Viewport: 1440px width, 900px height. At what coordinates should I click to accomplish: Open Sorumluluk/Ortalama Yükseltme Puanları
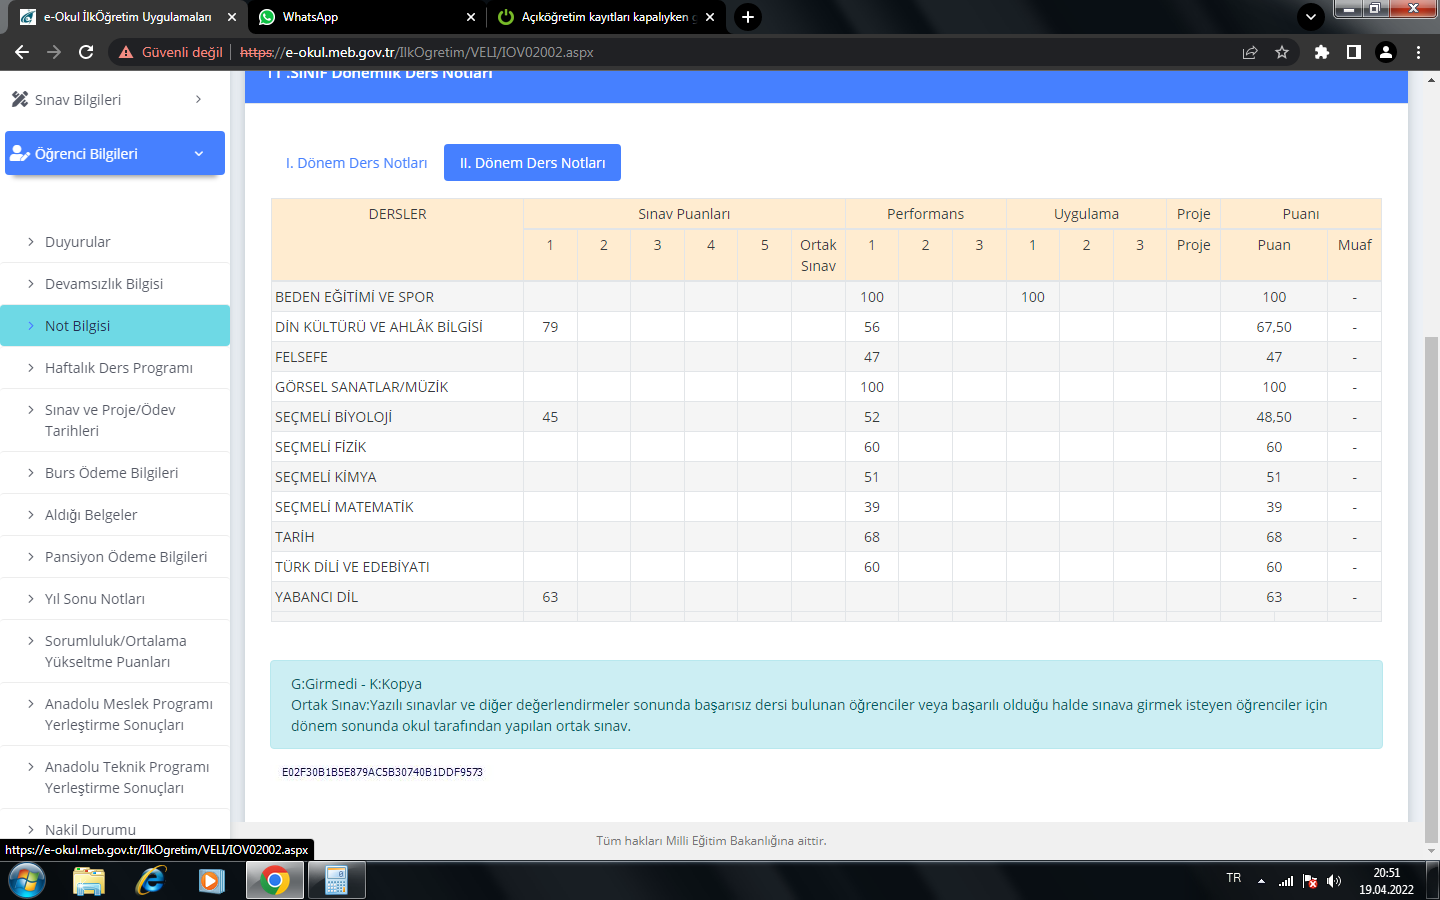[115, 651]
